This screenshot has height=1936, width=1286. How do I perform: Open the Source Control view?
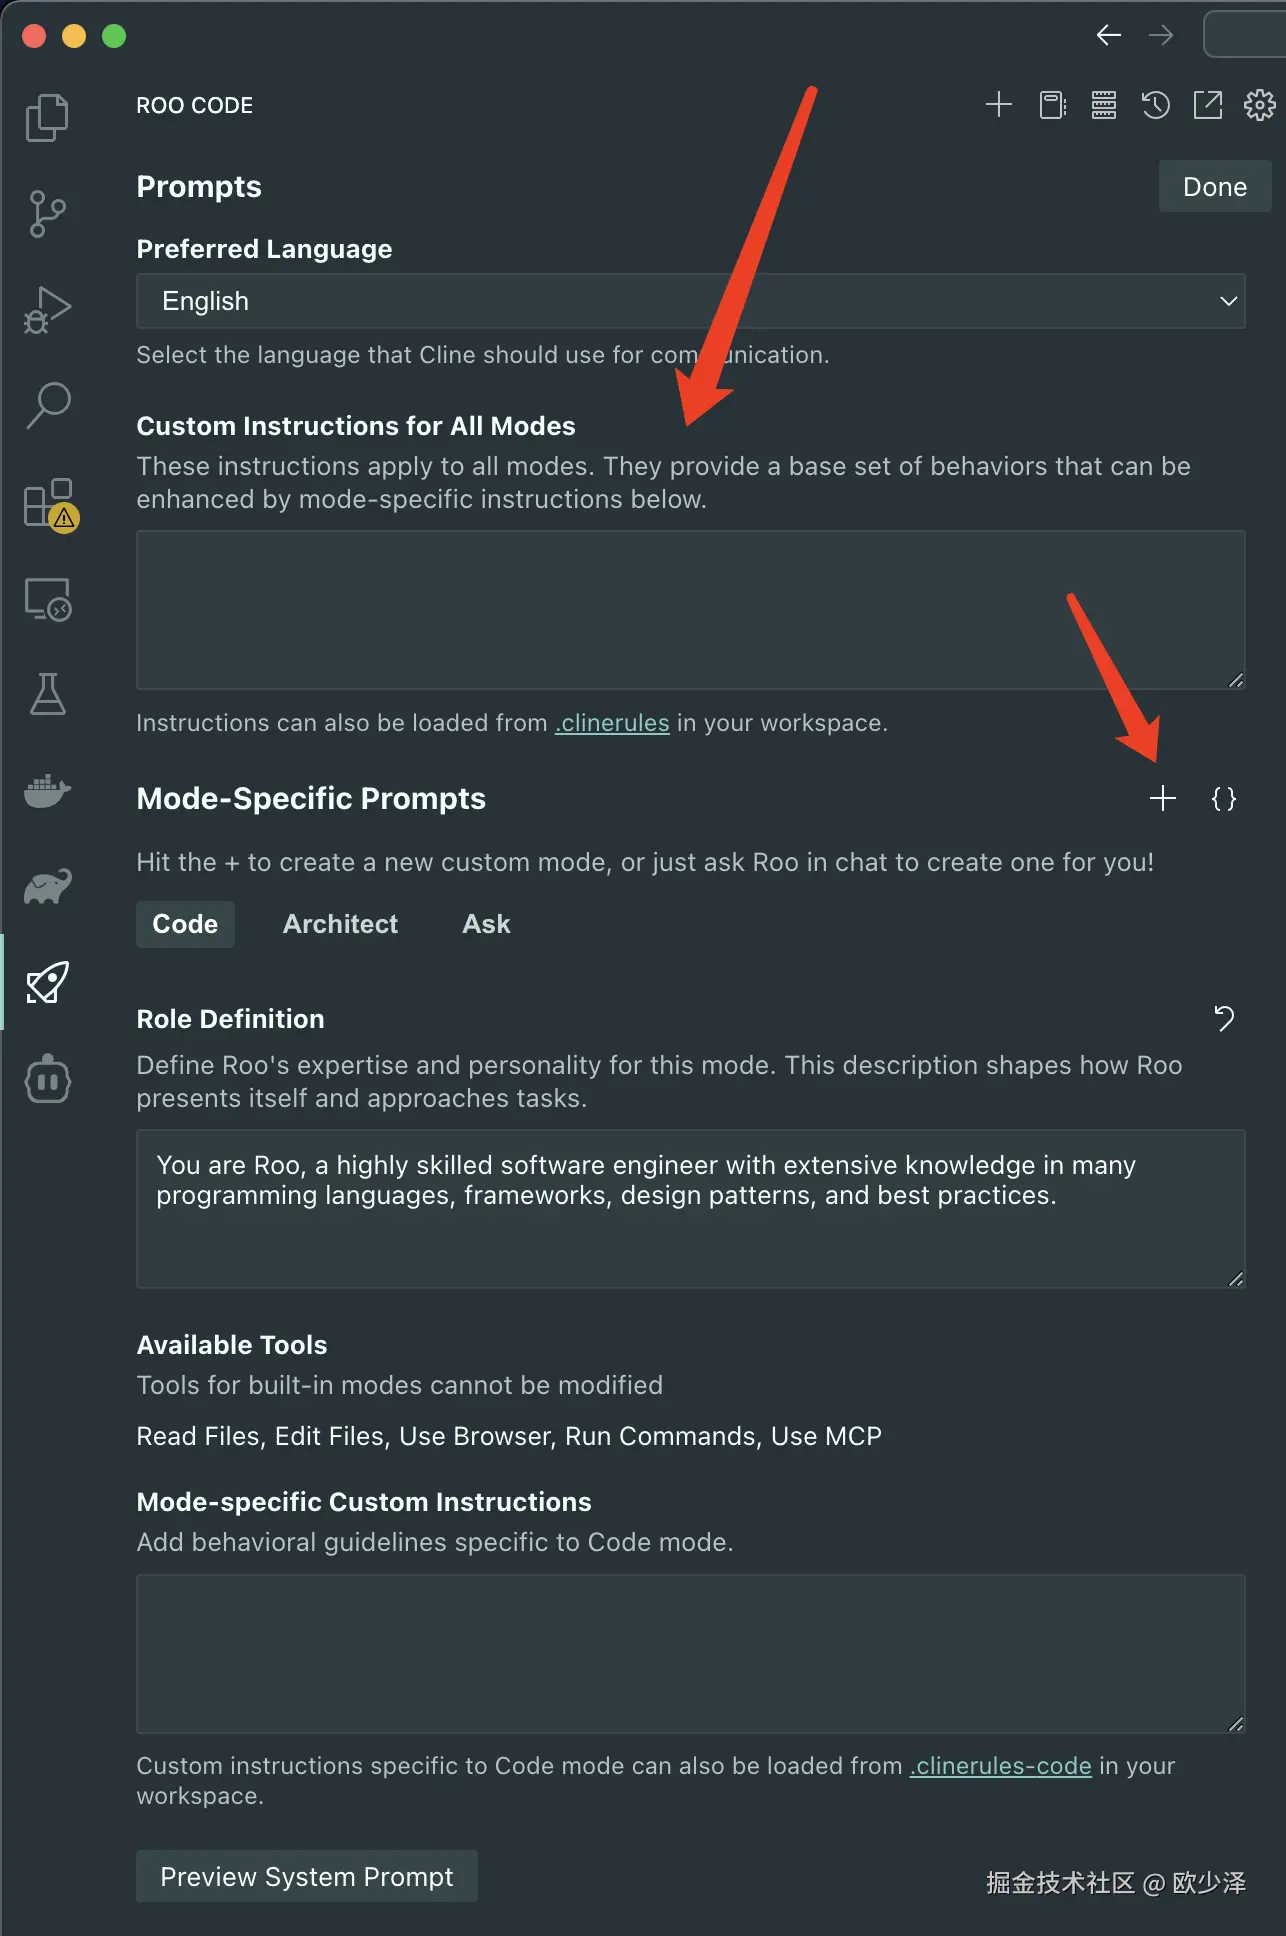click(x=47, y=214)
